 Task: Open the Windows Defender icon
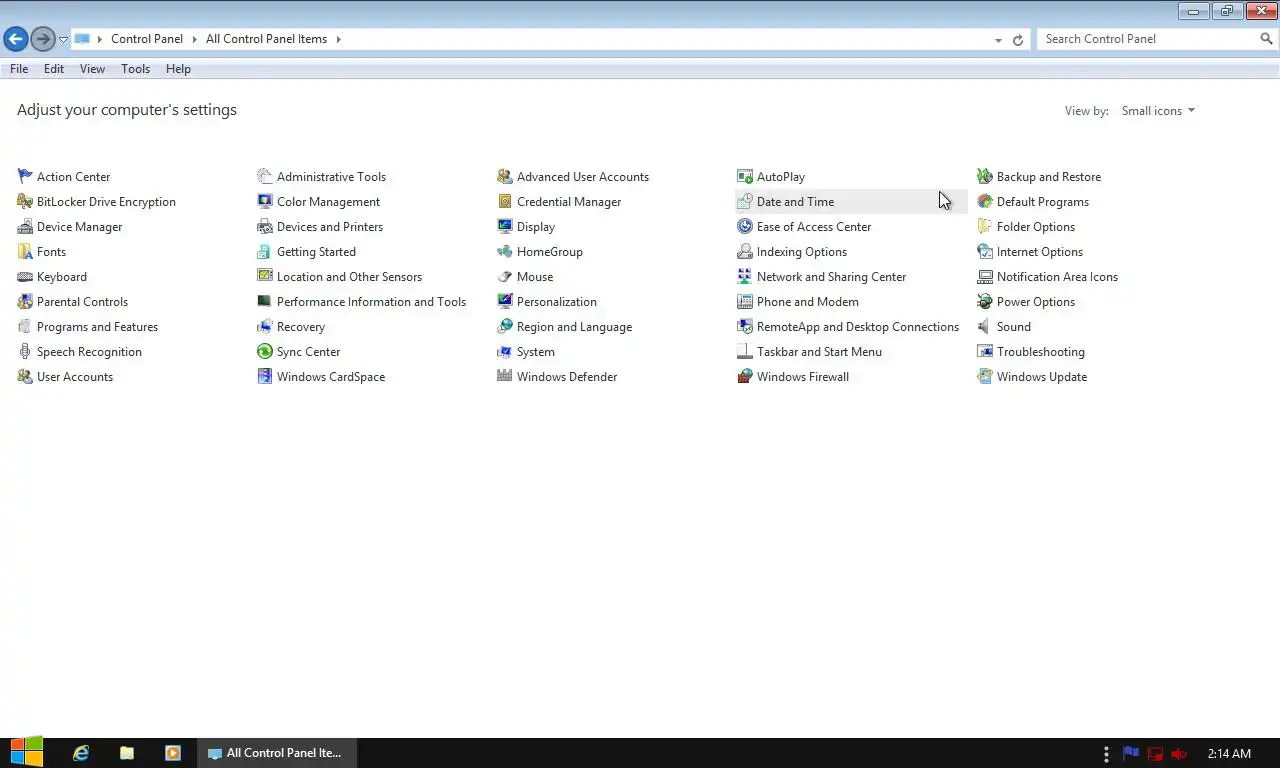point(505,377)
